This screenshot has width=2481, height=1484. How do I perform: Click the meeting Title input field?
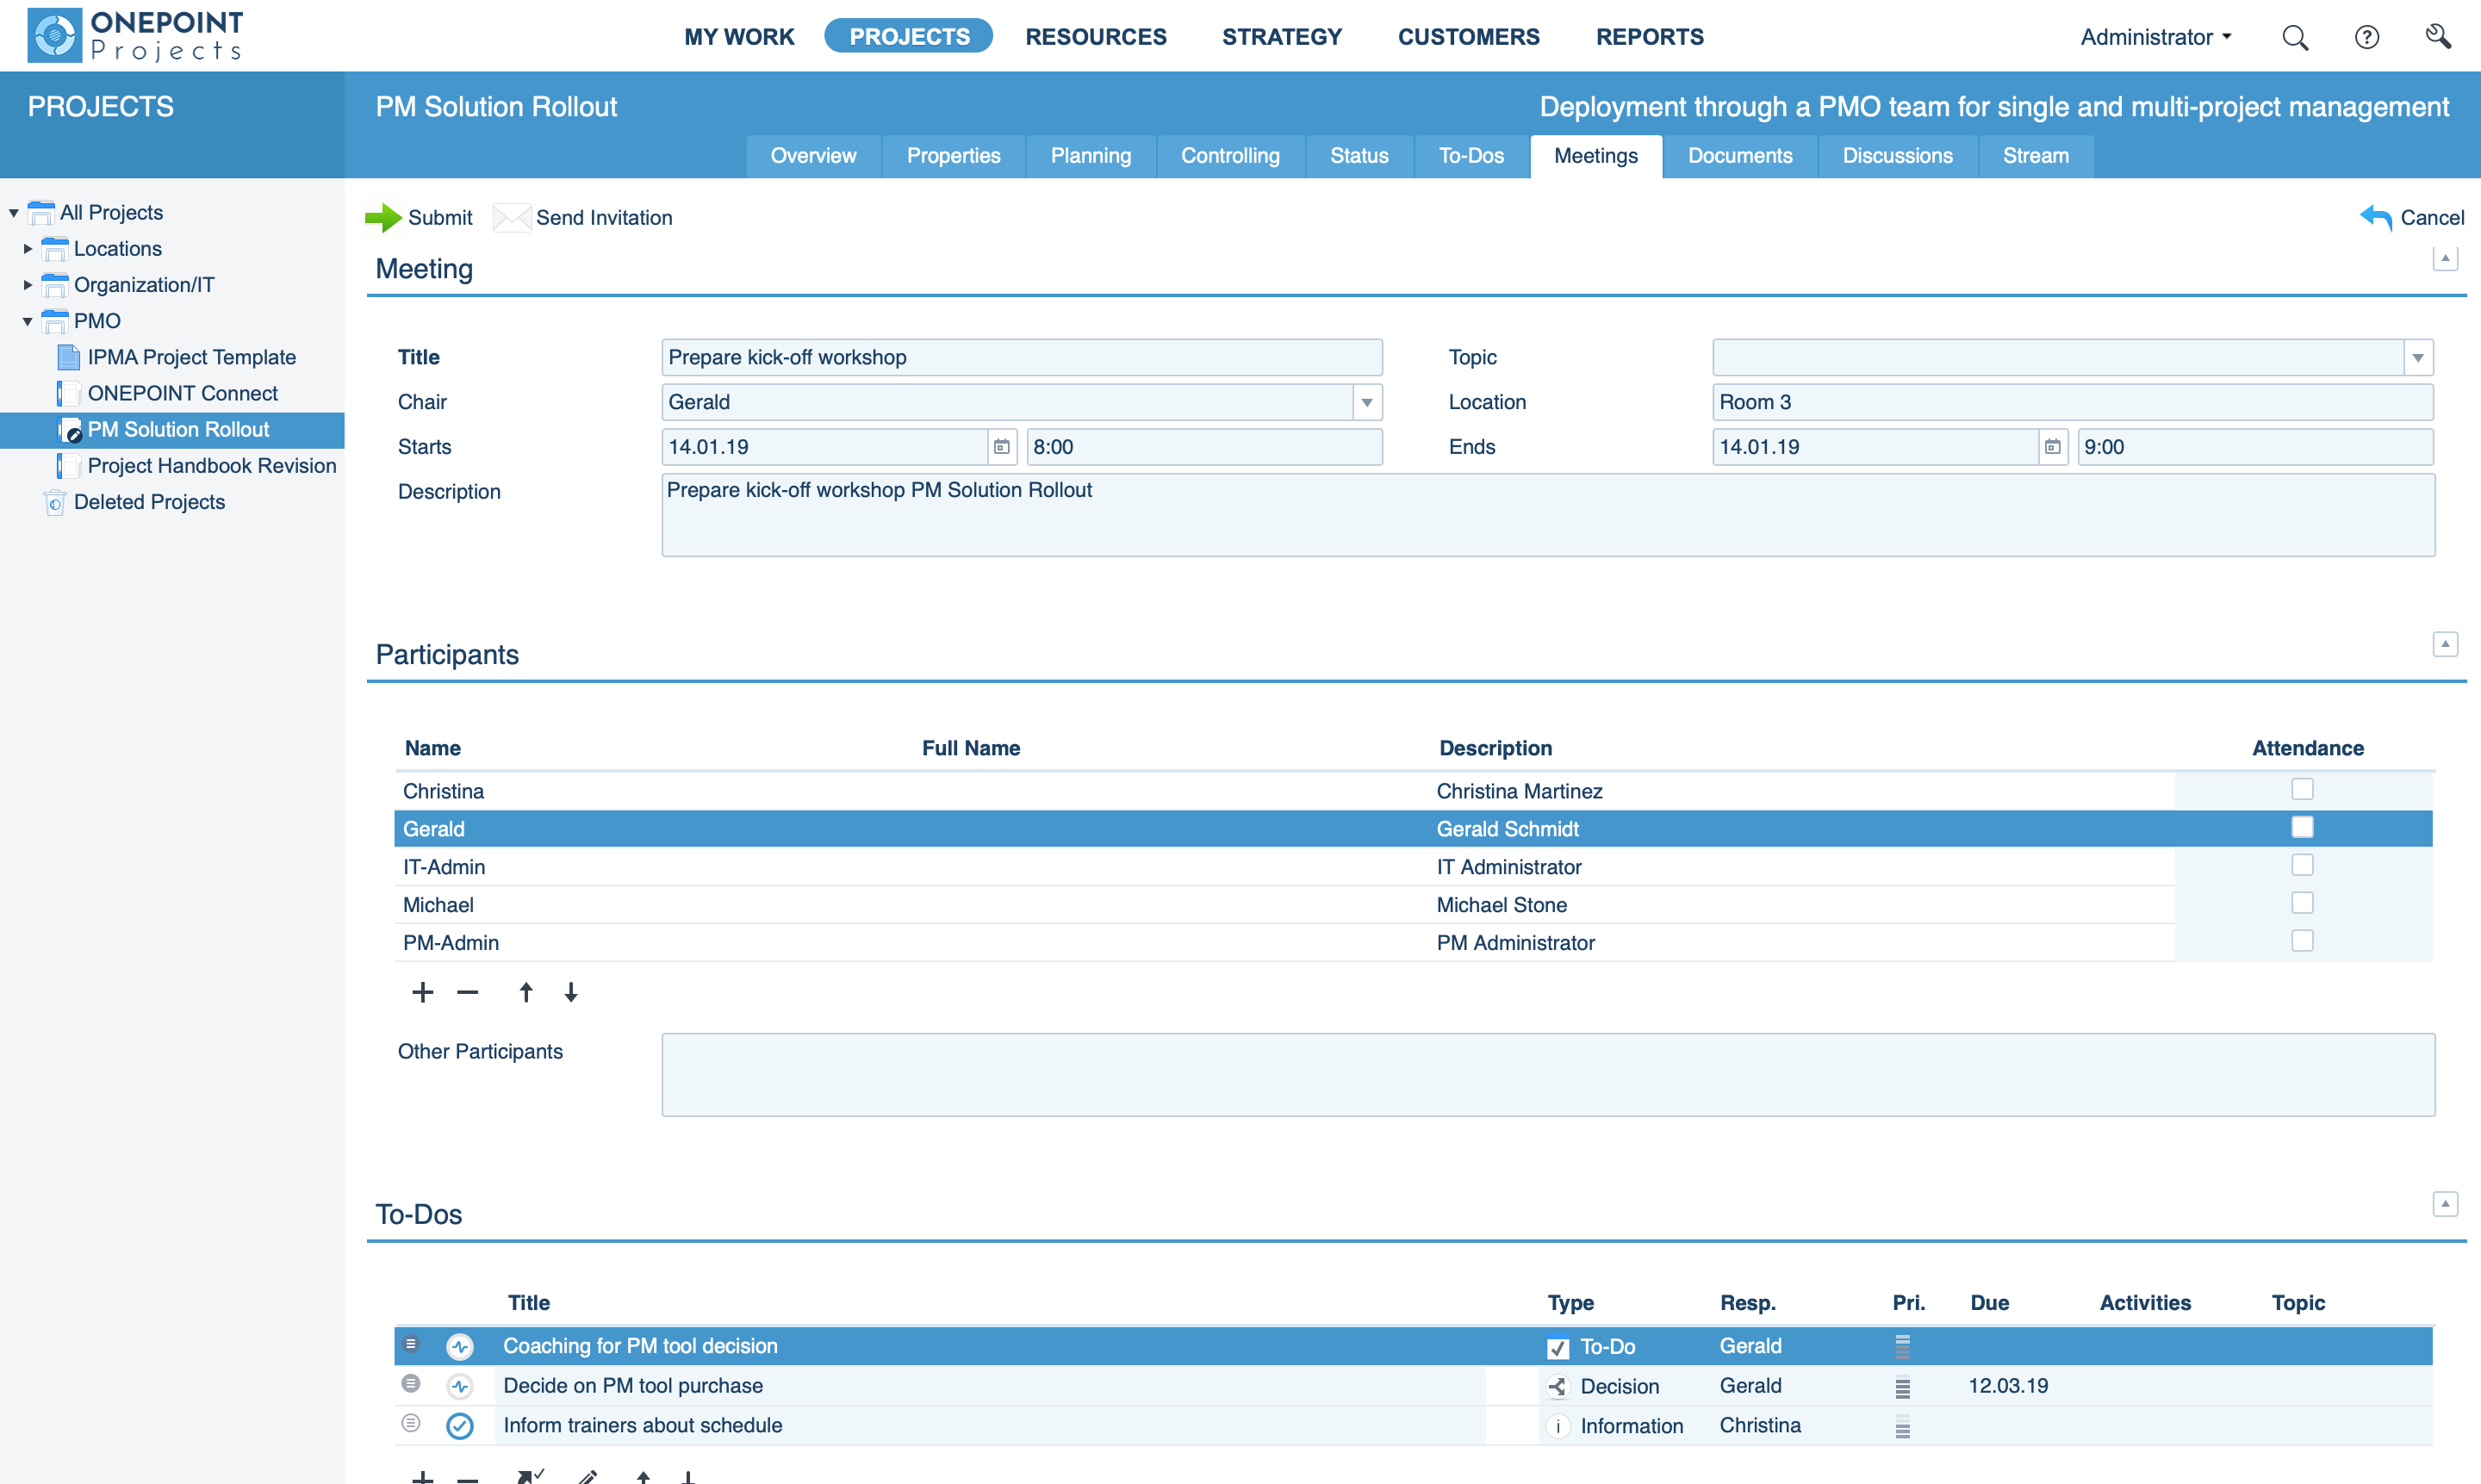[1021, 357]
